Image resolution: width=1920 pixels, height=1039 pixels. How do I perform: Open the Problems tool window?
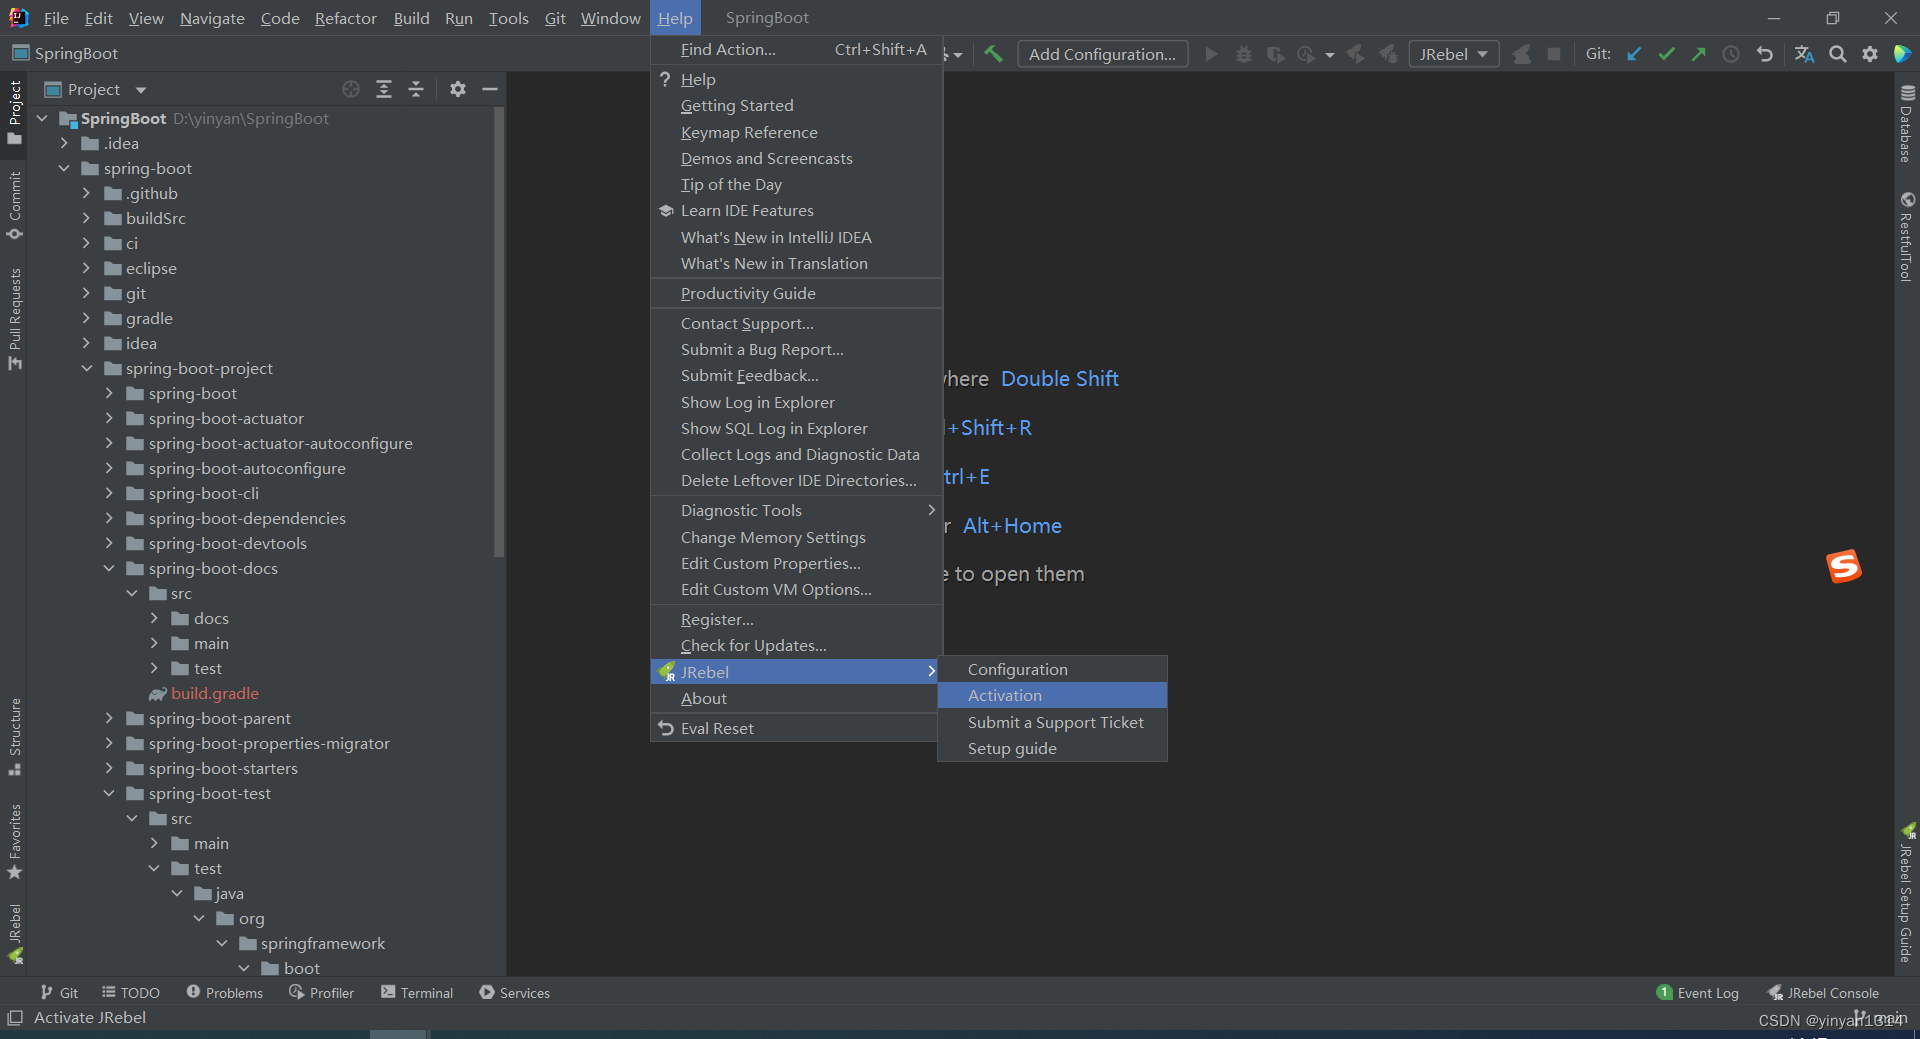pos(225,992)
